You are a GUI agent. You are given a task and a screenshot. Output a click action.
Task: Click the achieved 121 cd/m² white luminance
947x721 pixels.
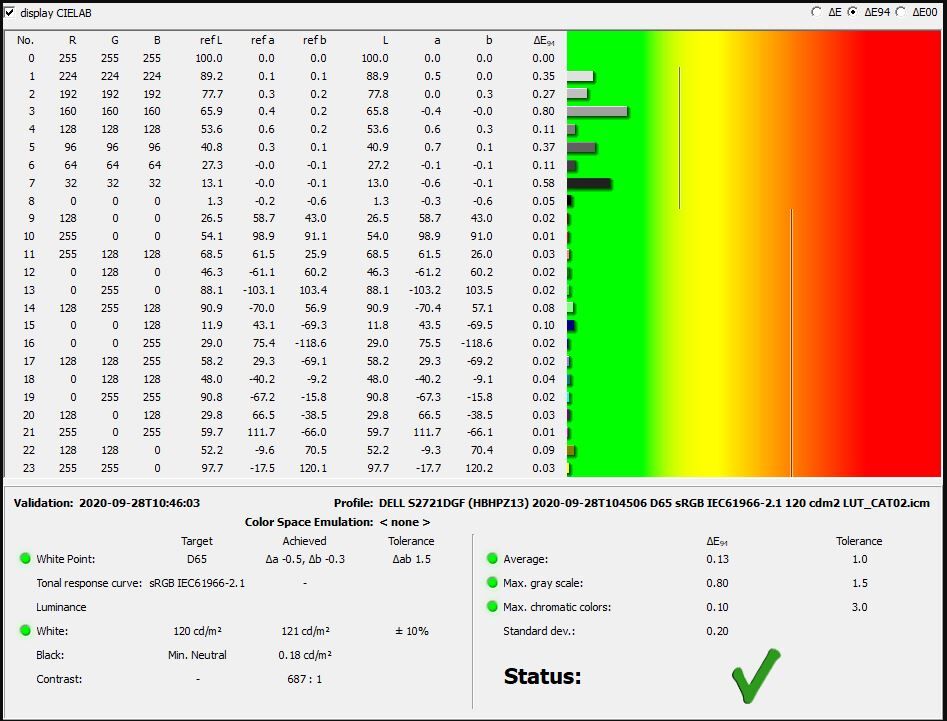pyautogui.click(x=305, y=631)
